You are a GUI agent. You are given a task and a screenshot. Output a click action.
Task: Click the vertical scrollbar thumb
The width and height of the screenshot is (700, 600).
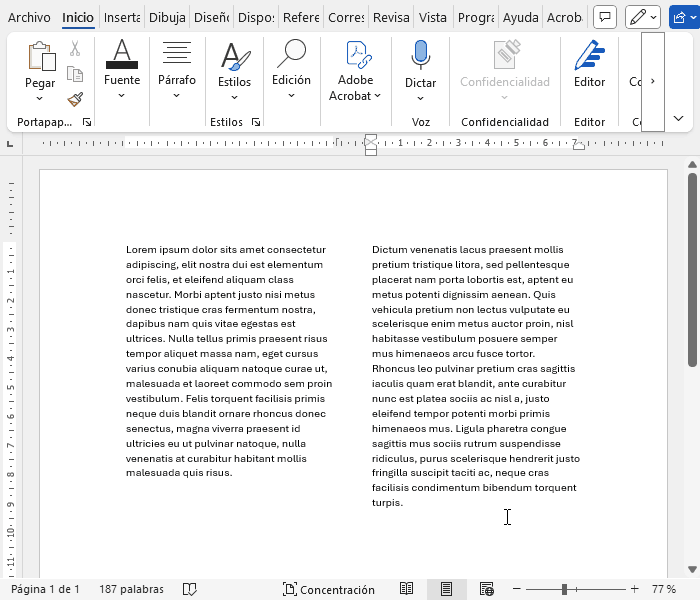pos(692,270)
